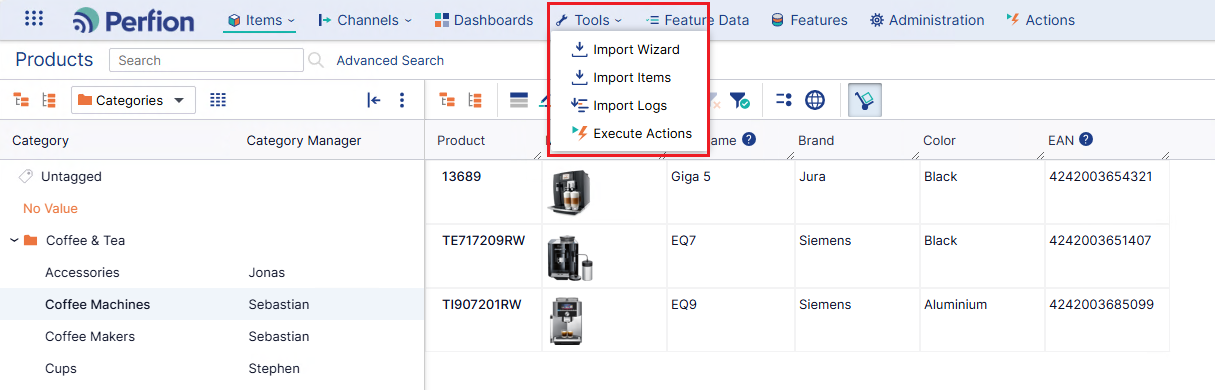Click the feature settings icon before globe

tap(784, 100)
